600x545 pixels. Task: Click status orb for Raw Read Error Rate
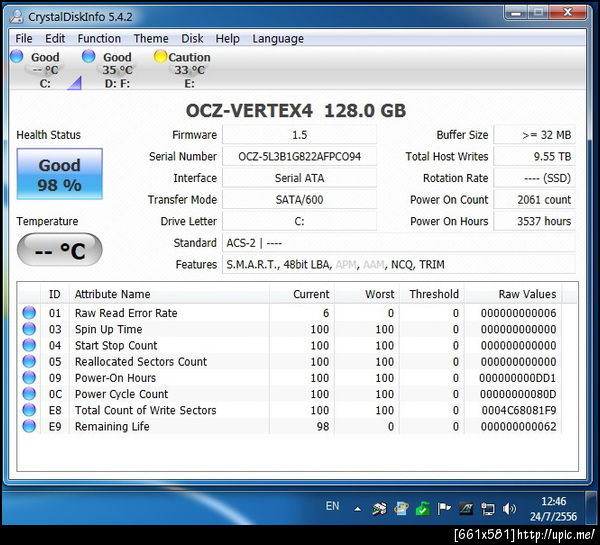point(29,313)
